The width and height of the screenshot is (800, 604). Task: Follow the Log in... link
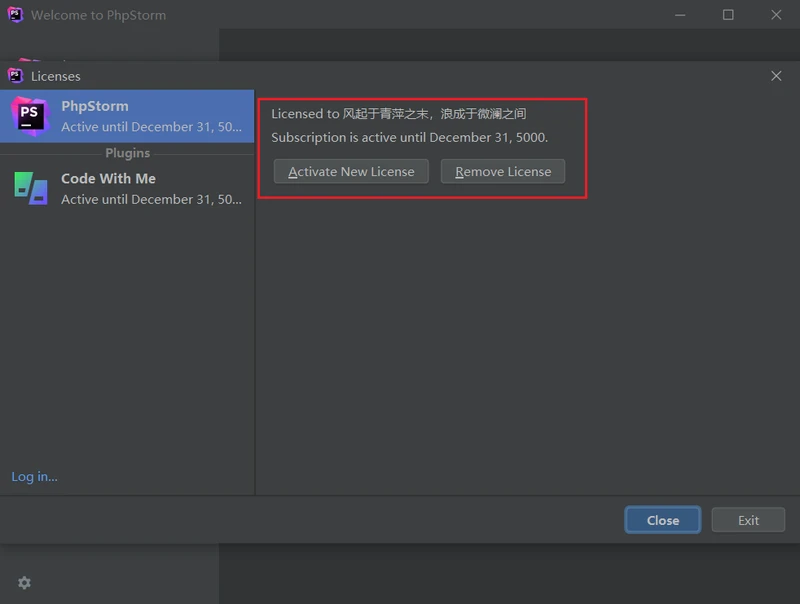[34, 477]
